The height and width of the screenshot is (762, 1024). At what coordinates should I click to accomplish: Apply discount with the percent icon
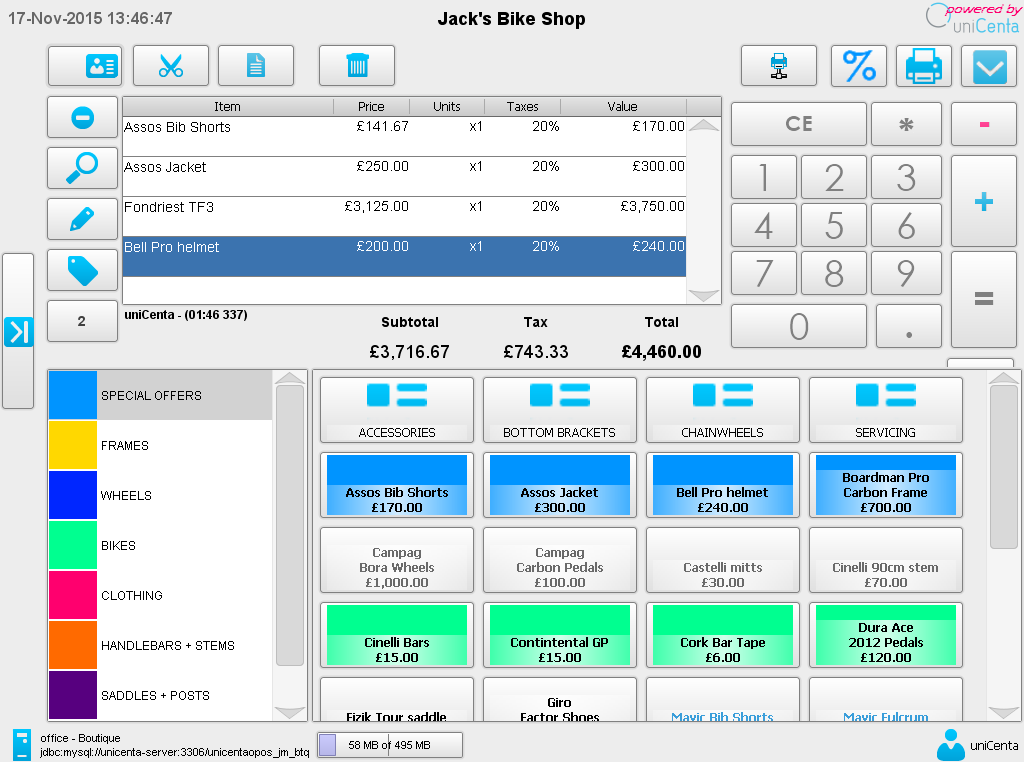pos(858,65)
